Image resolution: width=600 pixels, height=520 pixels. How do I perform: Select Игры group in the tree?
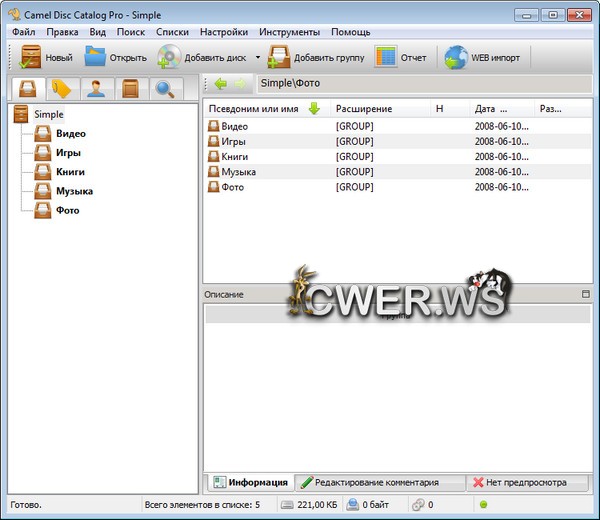[68, 153]
